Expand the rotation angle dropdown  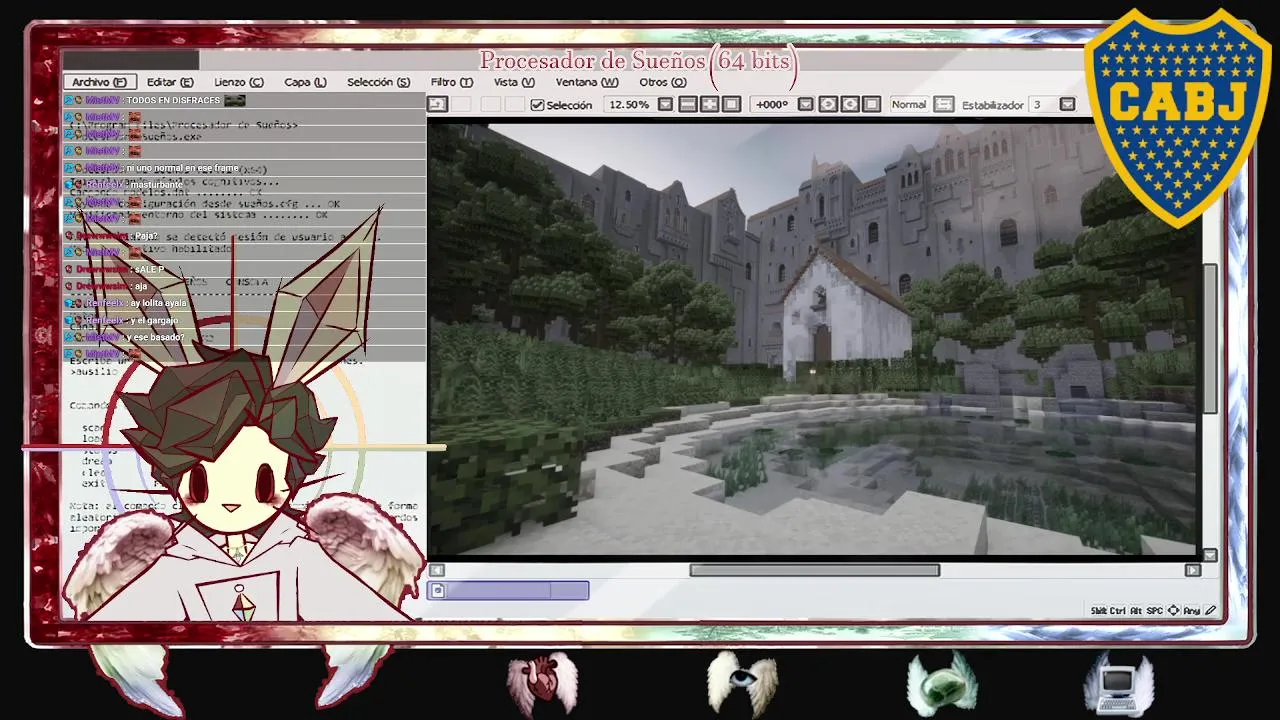pyautogui.click(x=805, y=105)
